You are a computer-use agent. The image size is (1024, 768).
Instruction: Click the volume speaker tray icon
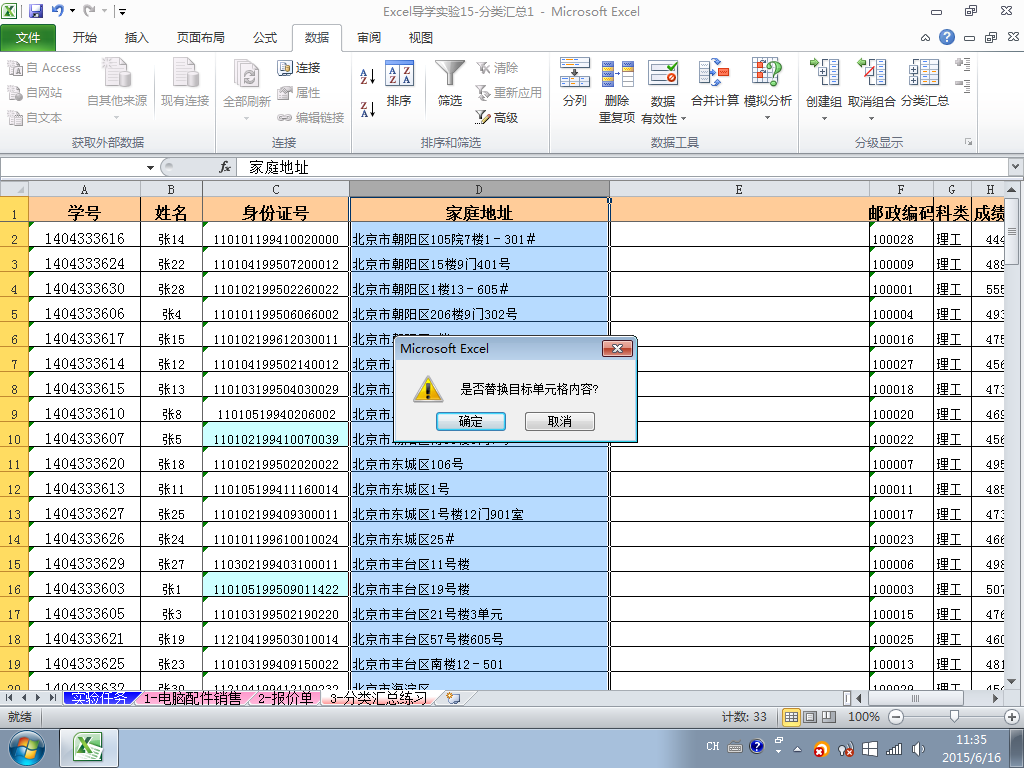[x=919, y=748]
